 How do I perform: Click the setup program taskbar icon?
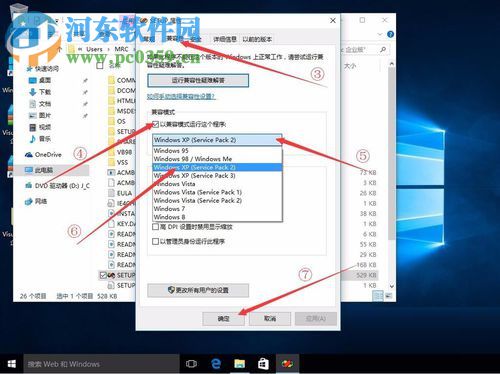coord(287,364)
